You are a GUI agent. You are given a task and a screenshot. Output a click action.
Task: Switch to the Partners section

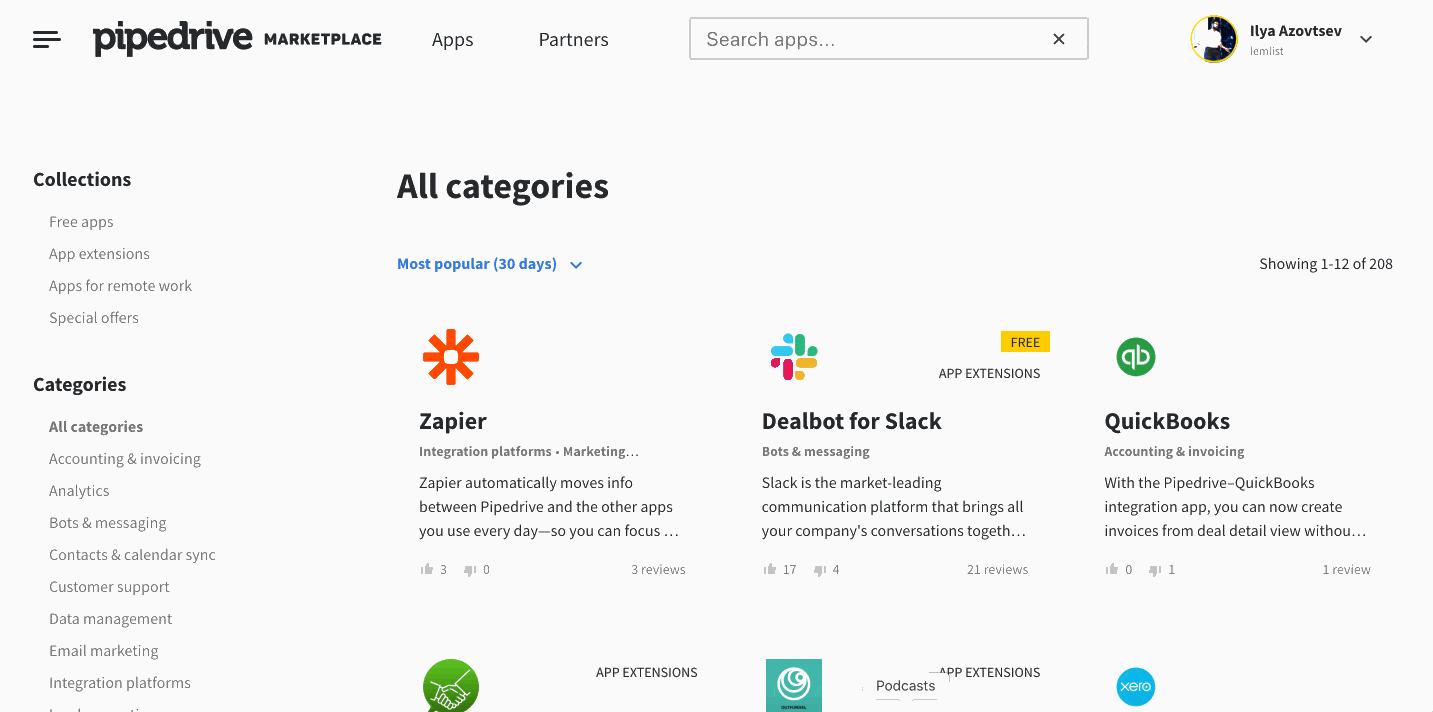coord(573,39)
